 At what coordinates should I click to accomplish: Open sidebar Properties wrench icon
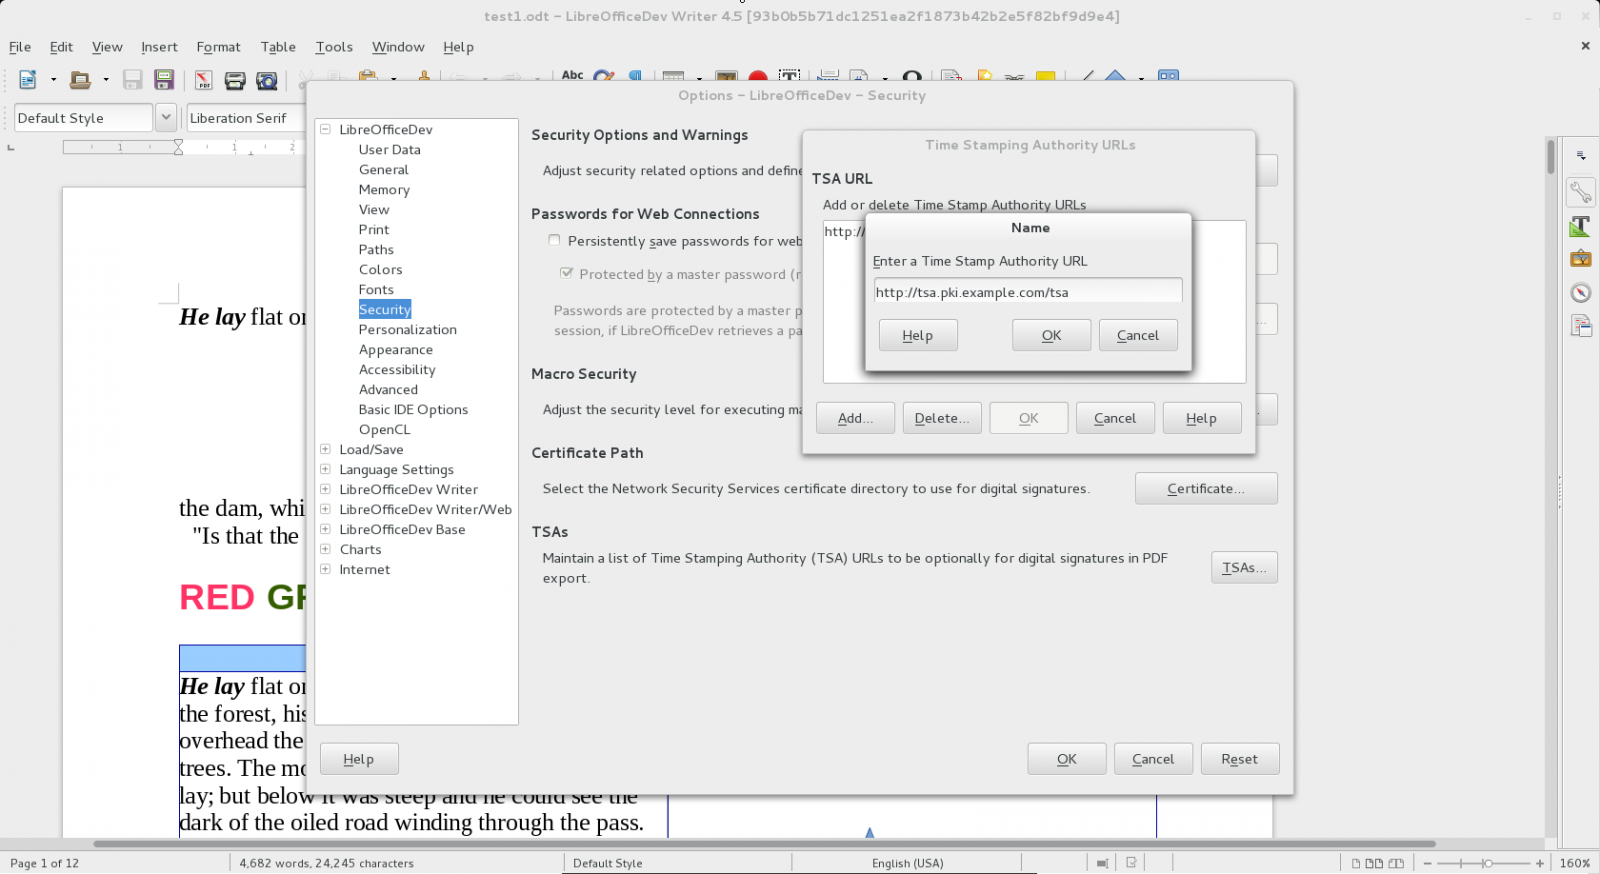[x=1581, y=192]
